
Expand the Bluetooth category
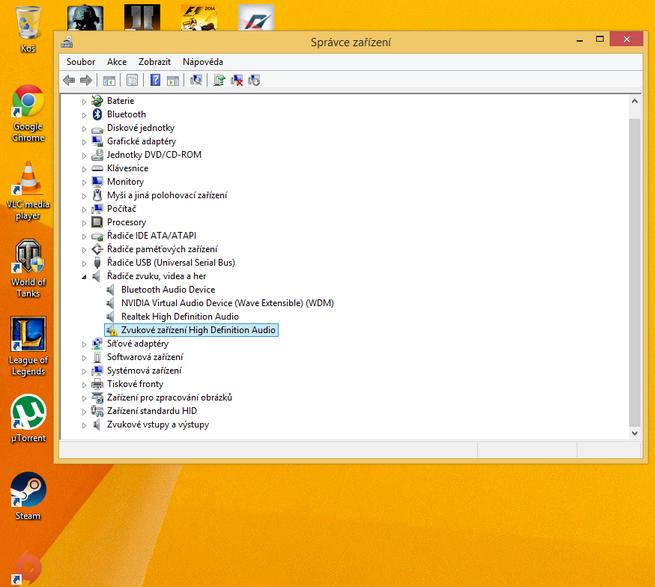[x=84, y=115]
